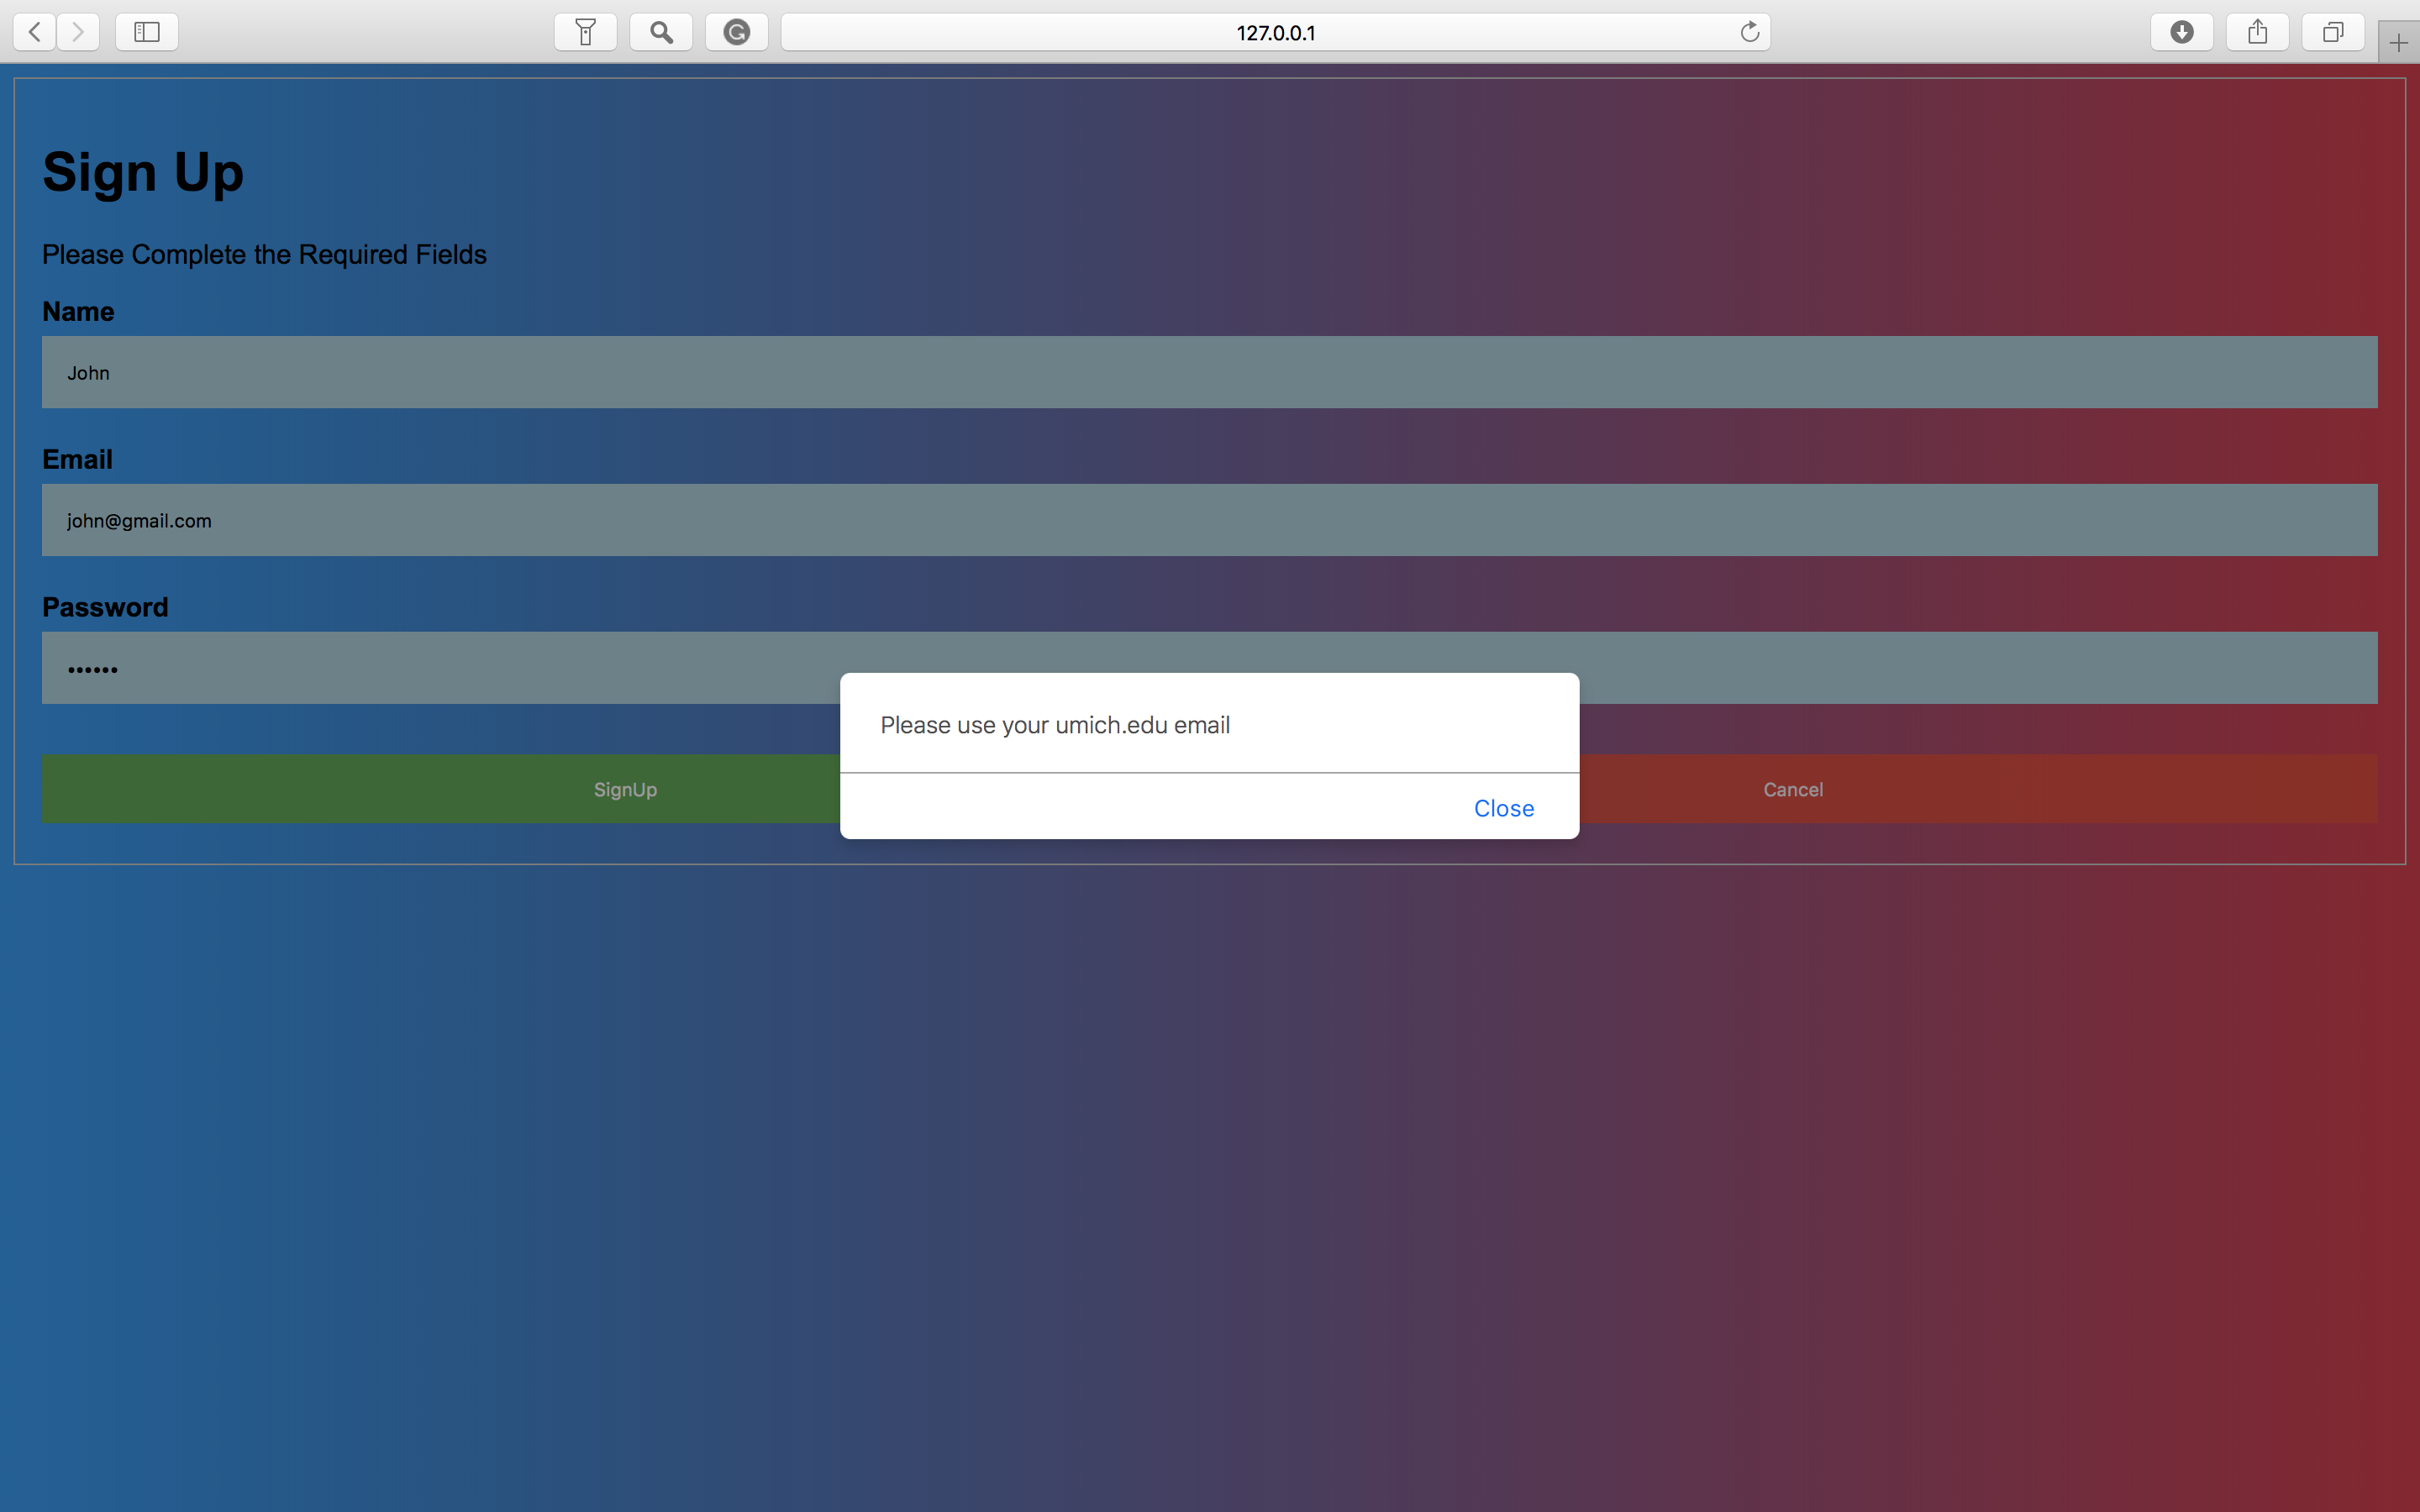2420x1512 pixels.
Task: Reload the current page
Action: (1749, 32)
